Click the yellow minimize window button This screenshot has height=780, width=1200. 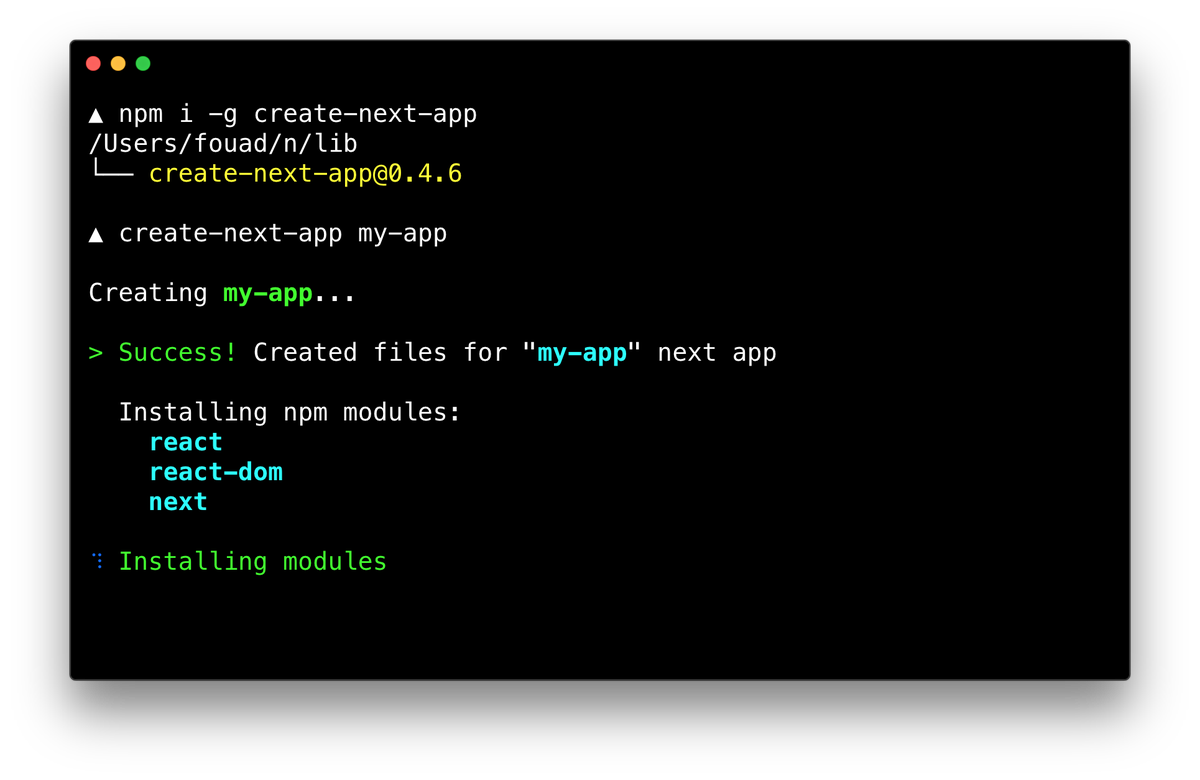[x=118, y=63]
